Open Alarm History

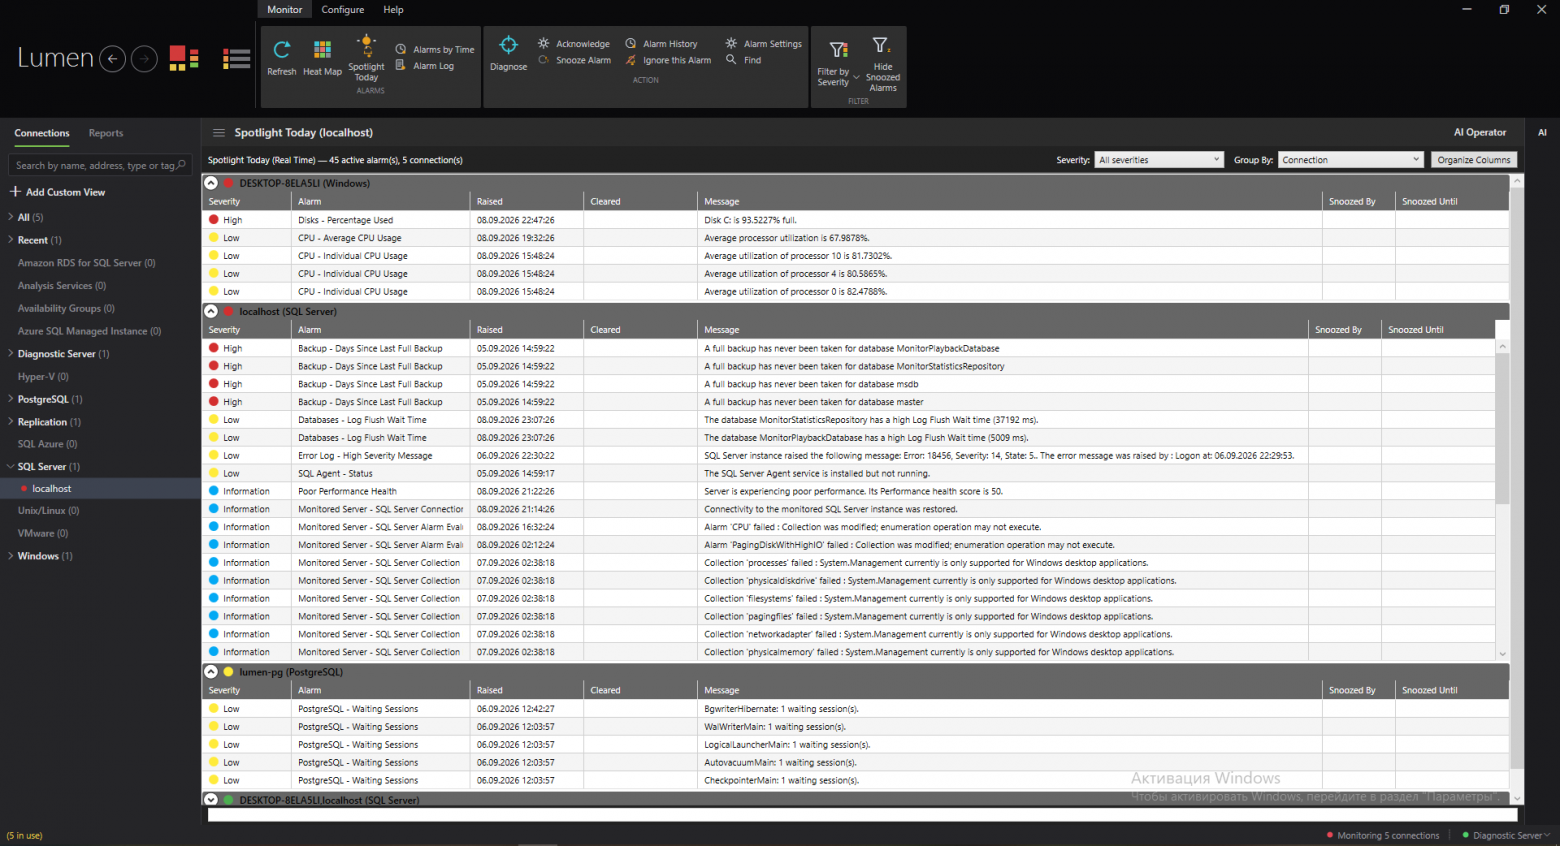point(661,44)
